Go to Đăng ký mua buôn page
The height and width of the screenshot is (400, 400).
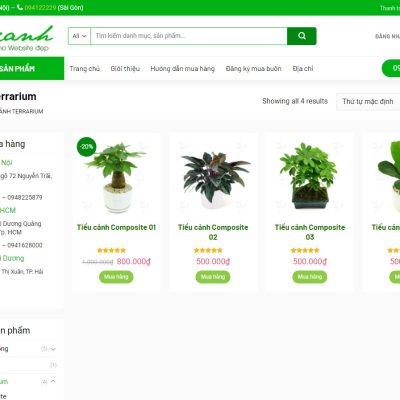click(254, 69)
